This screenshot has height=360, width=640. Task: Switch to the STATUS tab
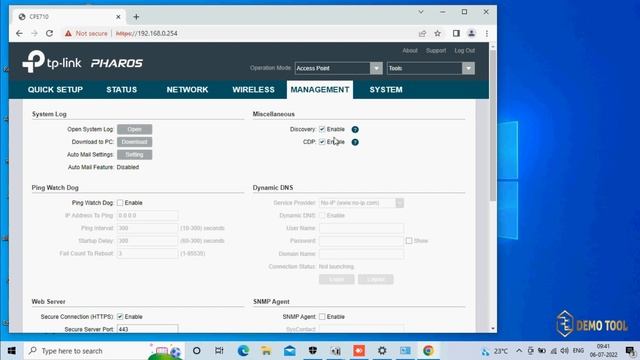(122, 90)
